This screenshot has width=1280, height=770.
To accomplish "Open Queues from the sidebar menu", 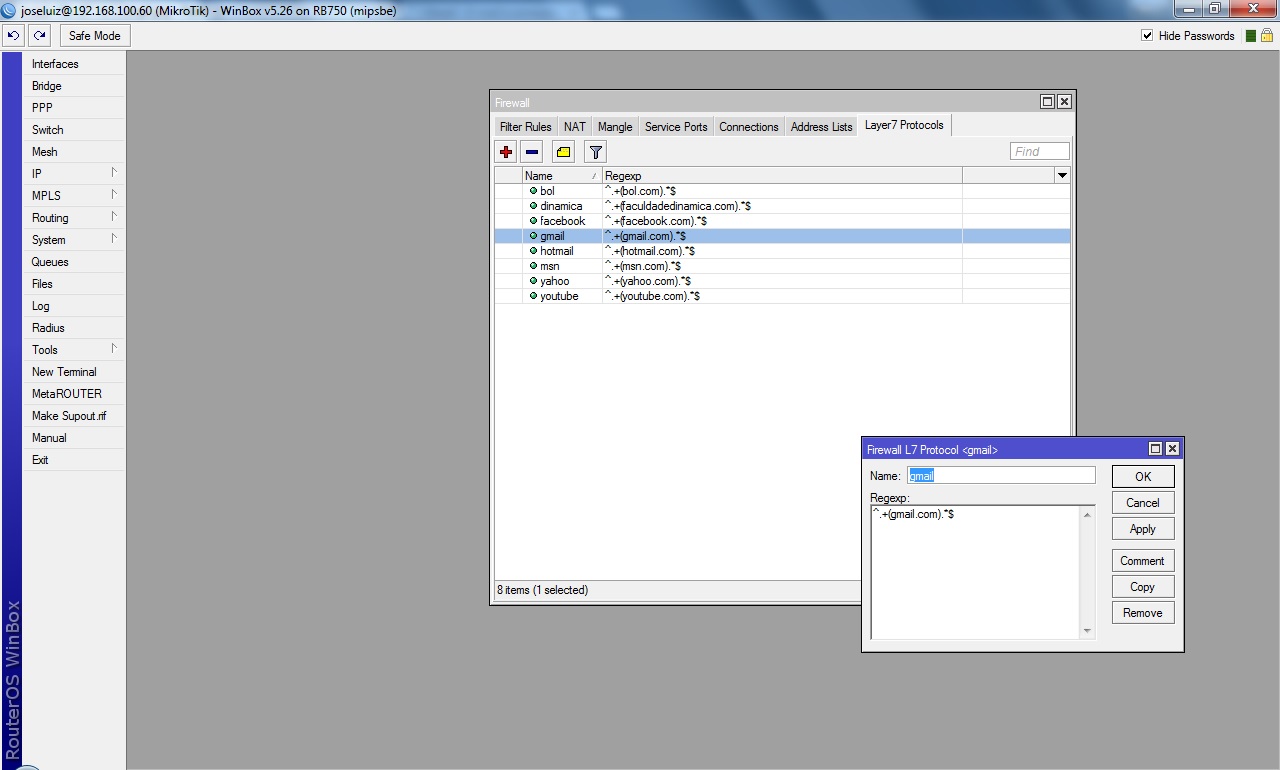I will [74, 262].
